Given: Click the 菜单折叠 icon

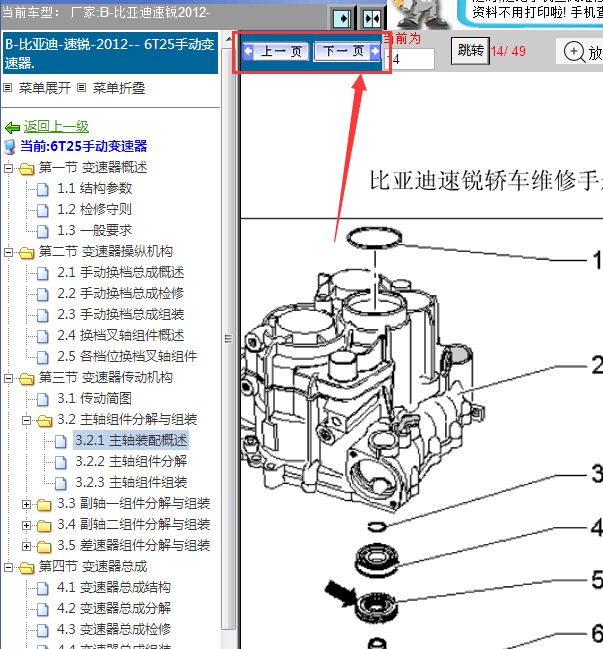Looking at the screenshot, I should pos(82,88).
